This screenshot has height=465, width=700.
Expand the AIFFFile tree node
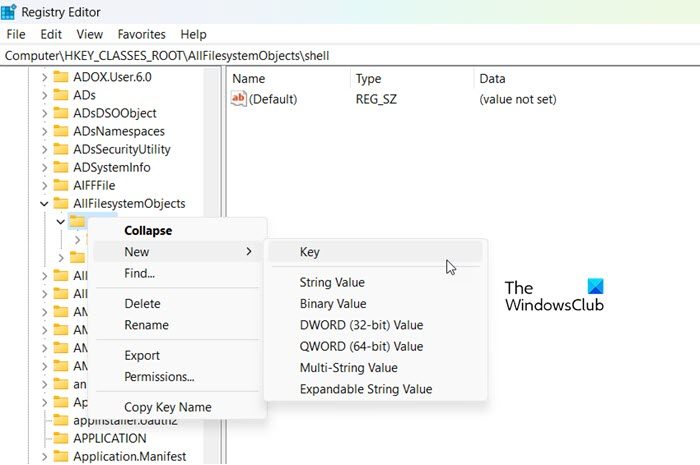coord(44,185)
